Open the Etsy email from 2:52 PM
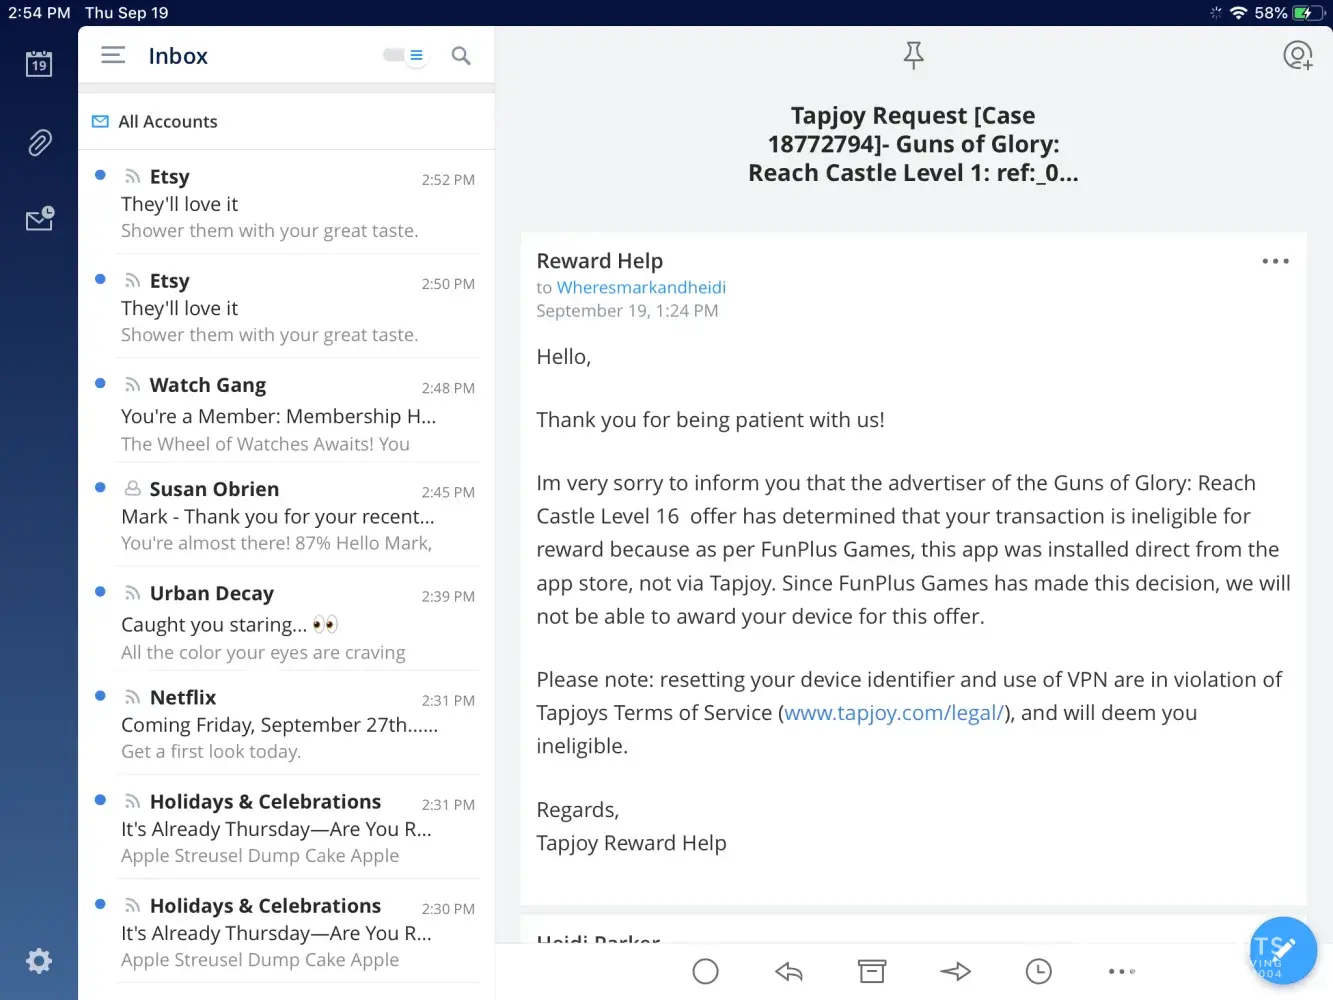 [x=286, y=203]
